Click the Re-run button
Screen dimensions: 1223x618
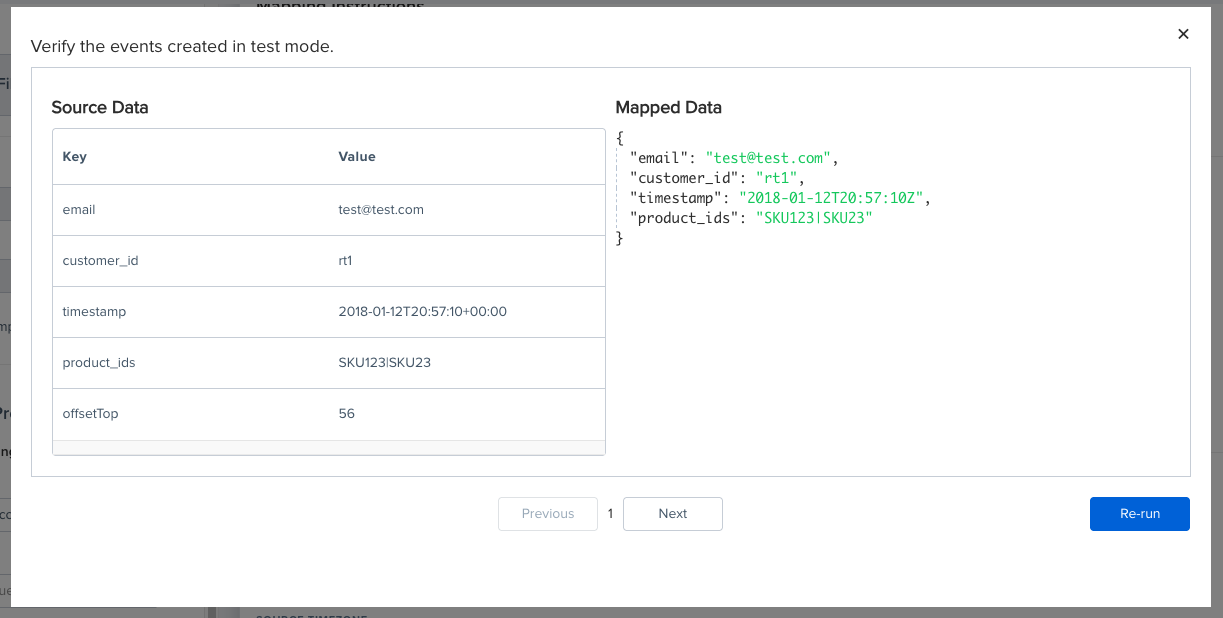pos(1140,514)
